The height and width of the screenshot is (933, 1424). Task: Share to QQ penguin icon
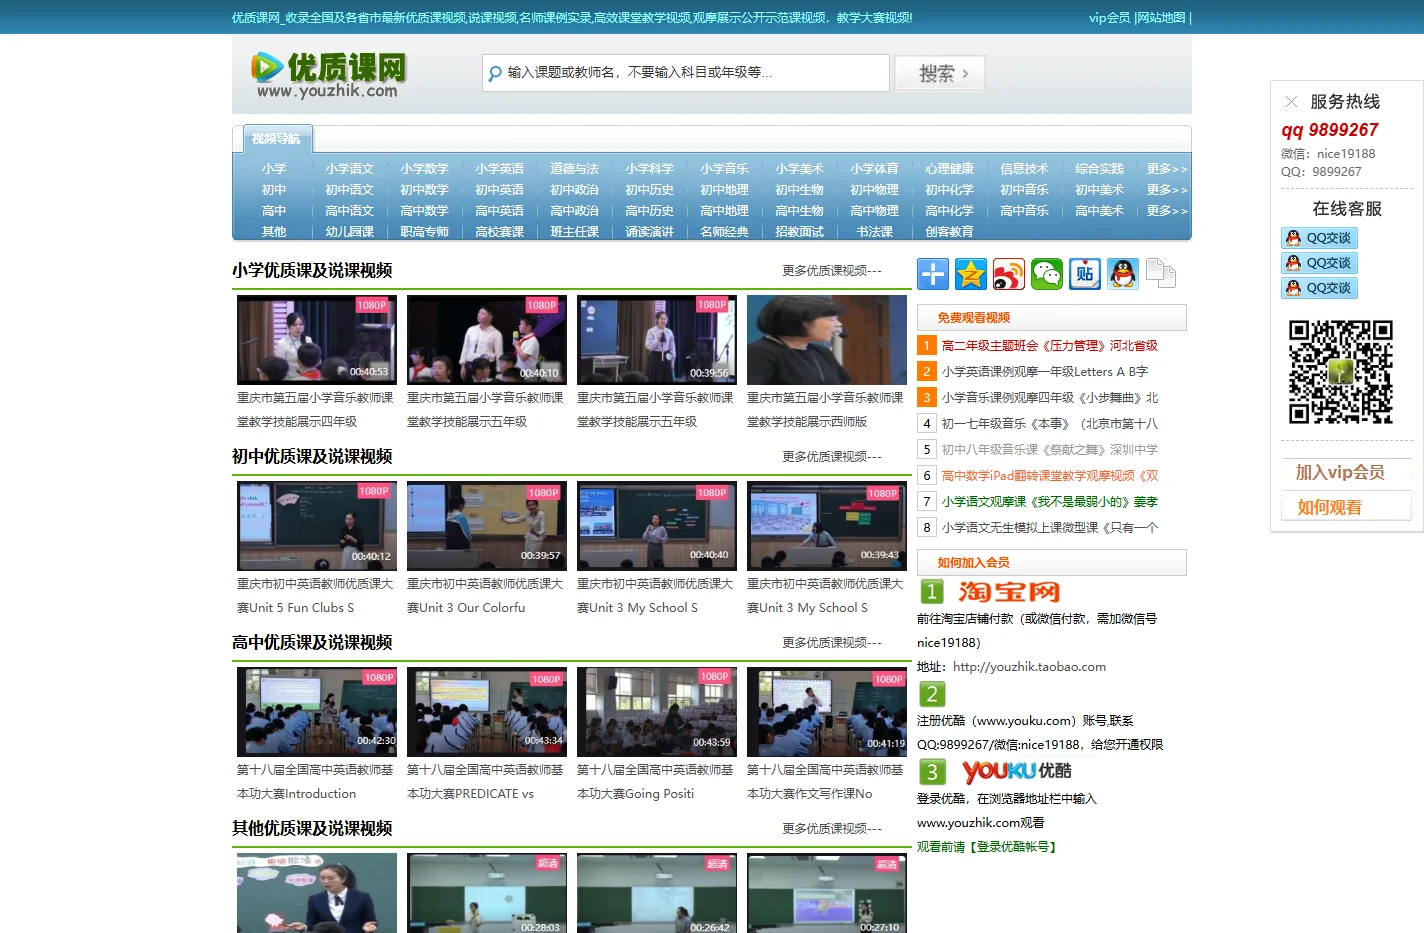[1123, 274]
